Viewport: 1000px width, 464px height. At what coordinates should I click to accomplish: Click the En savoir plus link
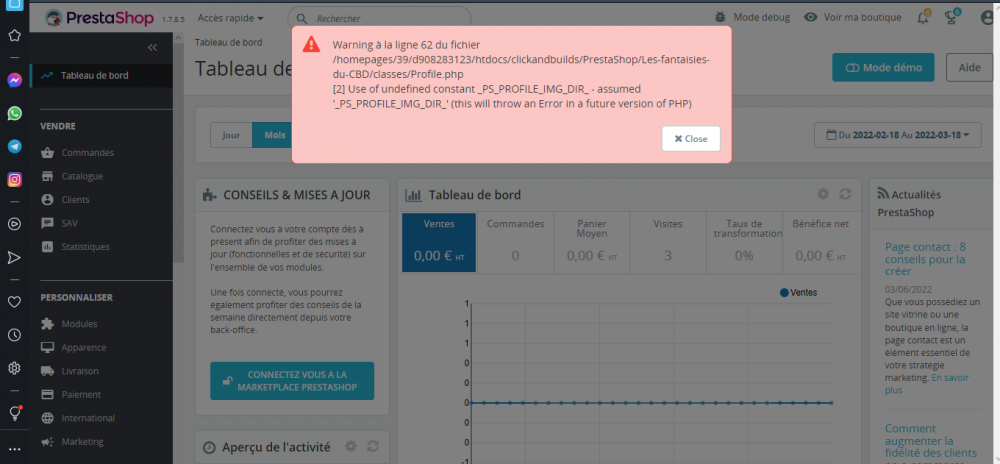click(925, 384)
